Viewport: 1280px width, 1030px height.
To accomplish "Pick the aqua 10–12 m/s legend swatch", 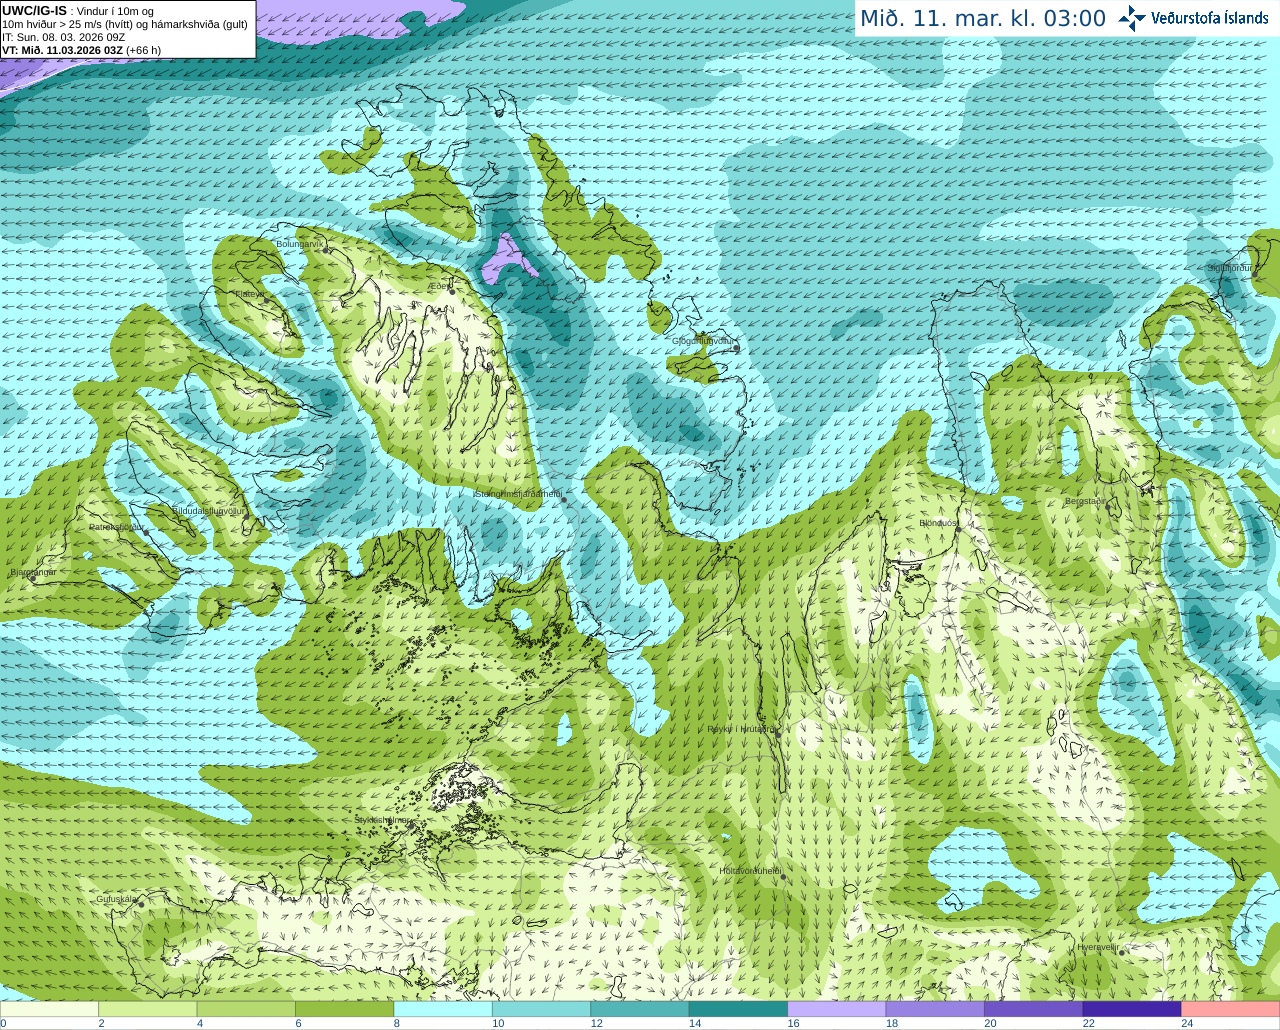I will click(541, 1009).
